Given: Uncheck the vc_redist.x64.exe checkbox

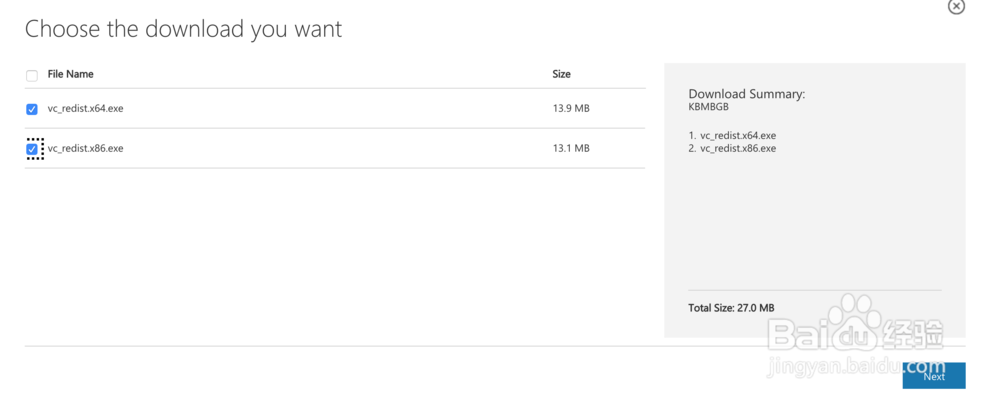Looking at the screenshot, I should tap(32, 109).
